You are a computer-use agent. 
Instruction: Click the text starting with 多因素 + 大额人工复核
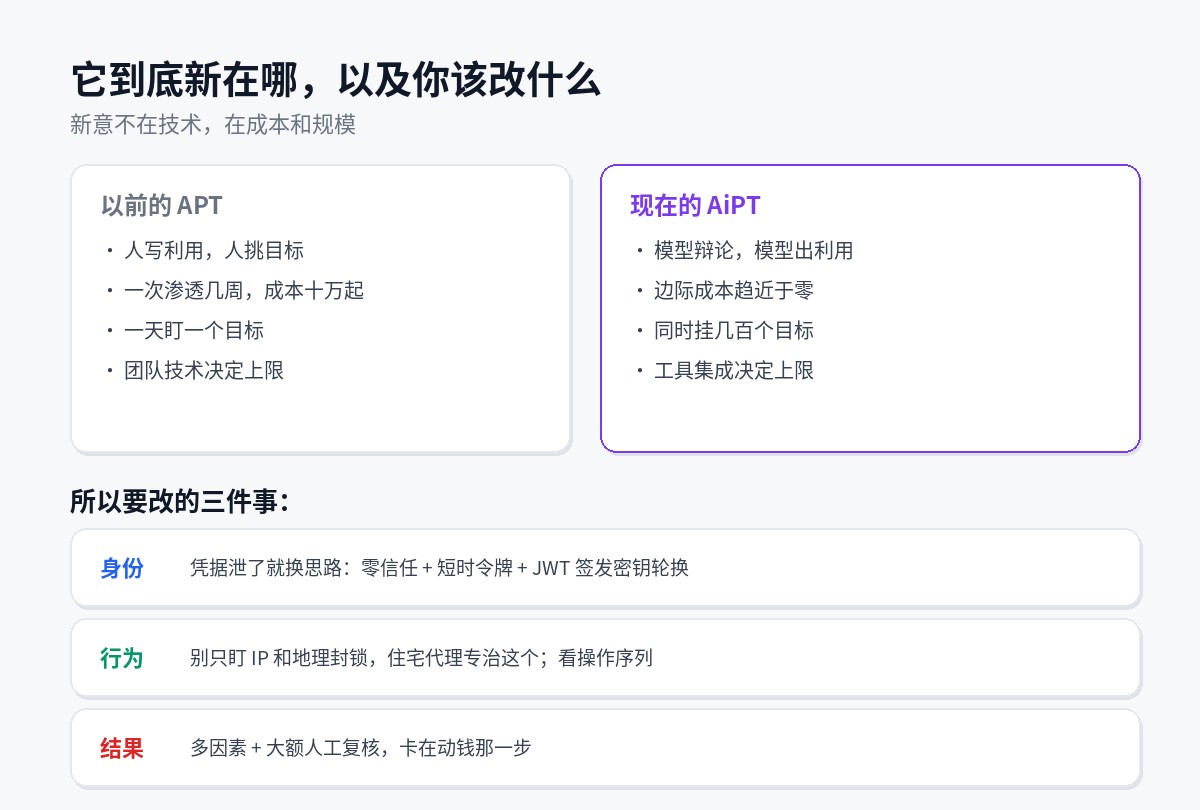pos(360,748)
